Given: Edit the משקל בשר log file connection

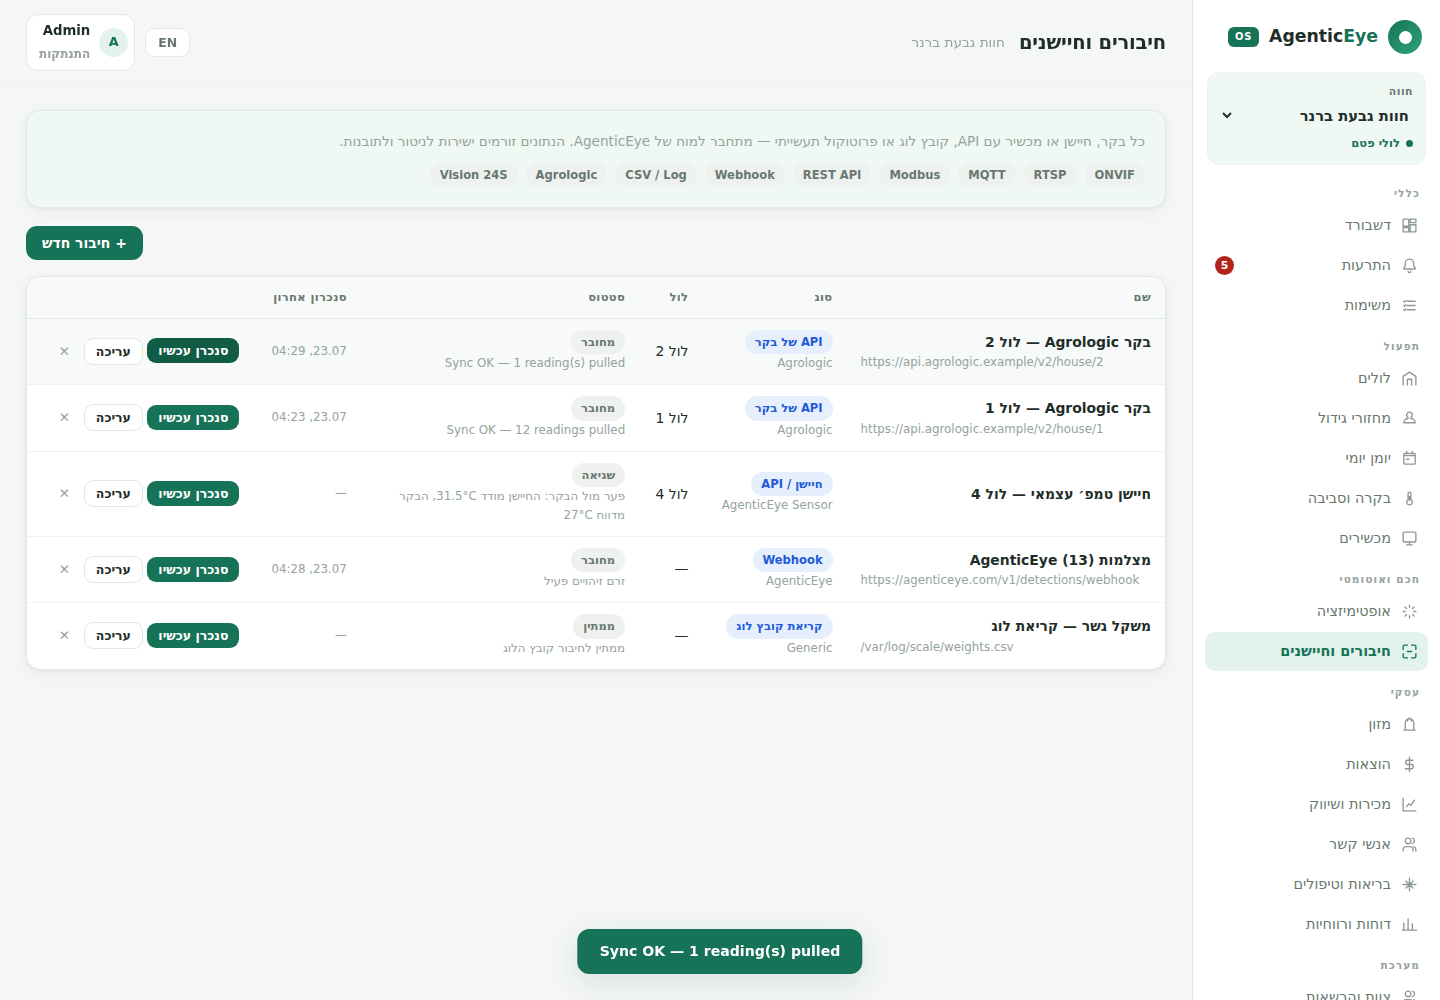Looking at the screenshot, I should click(x=113, y=636).
